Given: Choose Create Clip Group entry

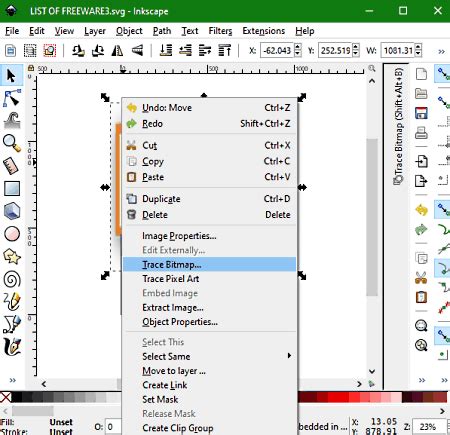Looking at the screenshot, I should (209, 428).
